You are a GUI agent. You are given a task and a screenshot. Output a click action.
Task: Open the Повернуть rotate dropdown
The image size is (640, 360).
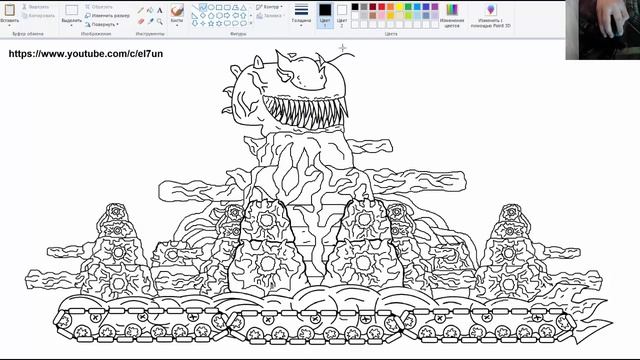pos(102,24)
